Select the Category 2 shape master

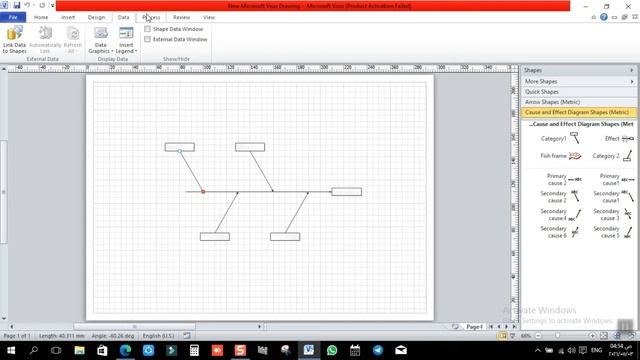(613, 156)
